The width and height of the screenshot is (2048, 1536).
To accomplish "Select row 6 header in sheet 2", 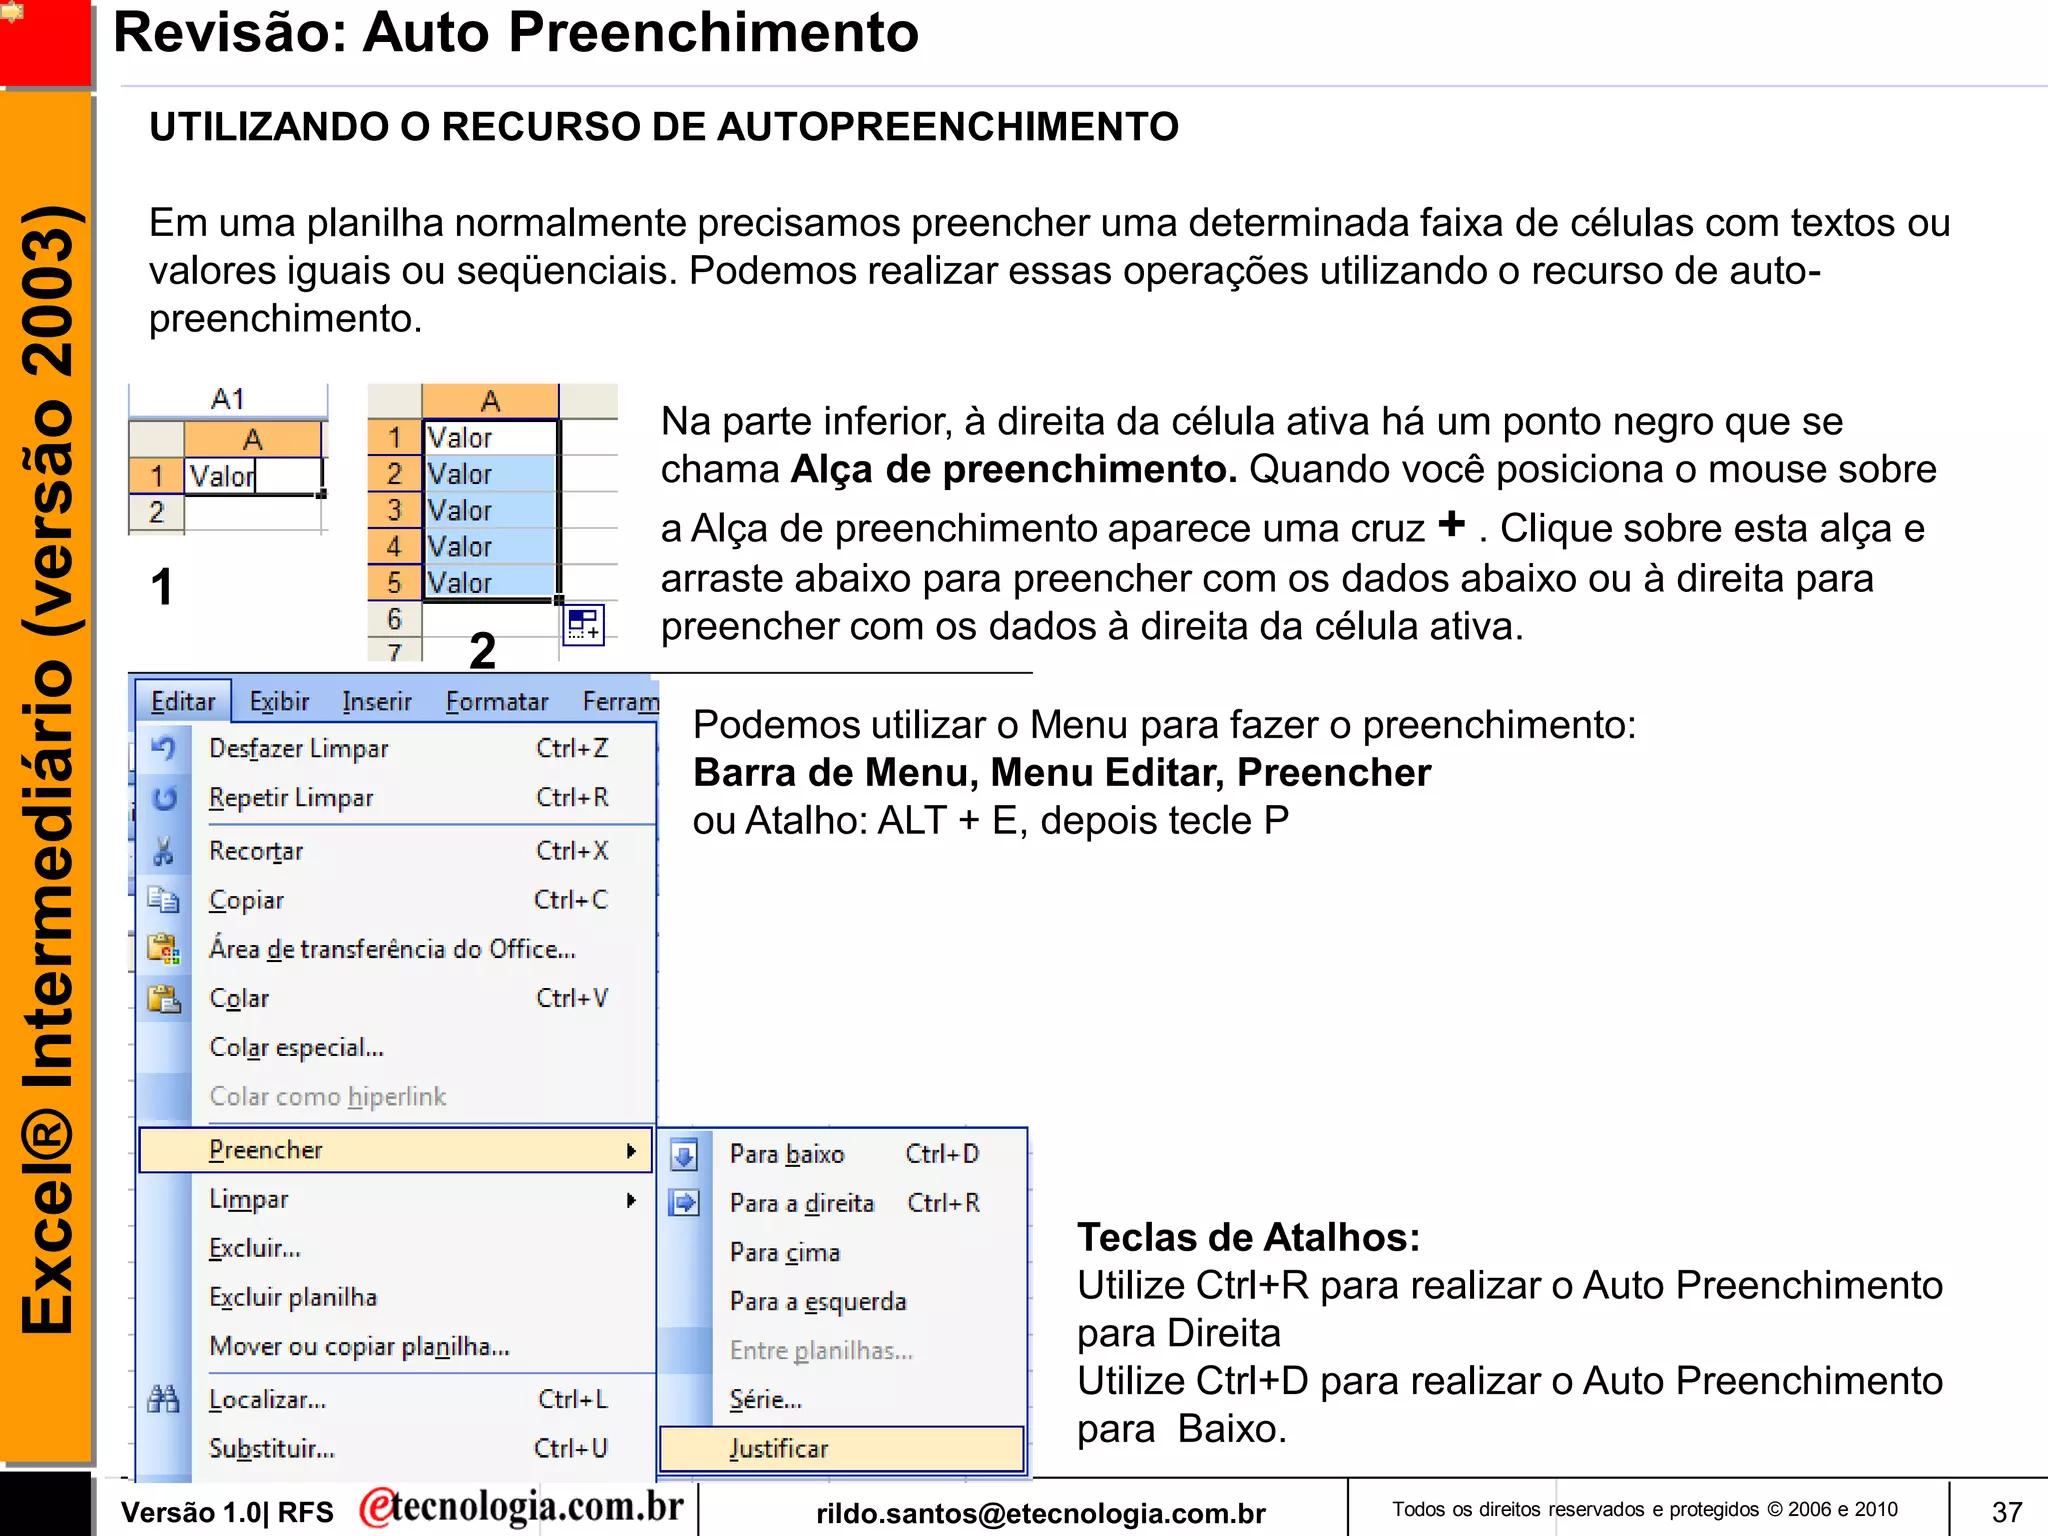I will pyautogui.click(x=395, y=619).
